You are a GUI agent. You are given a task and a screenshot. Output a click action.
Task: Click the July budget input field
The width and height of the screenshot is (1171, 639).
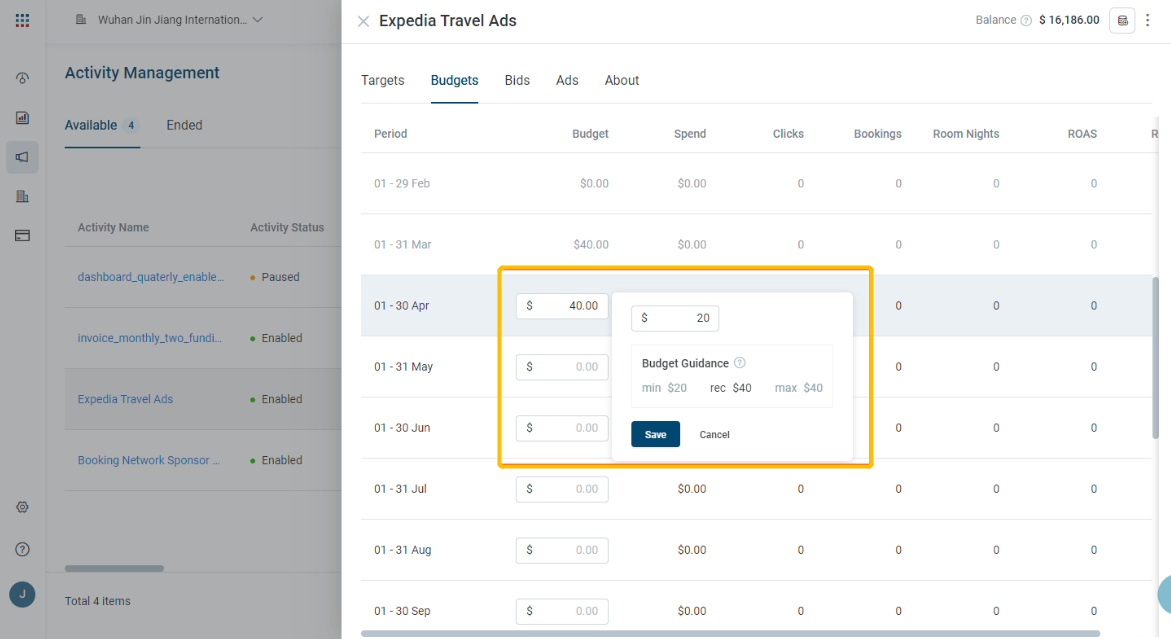pos(562,489)
